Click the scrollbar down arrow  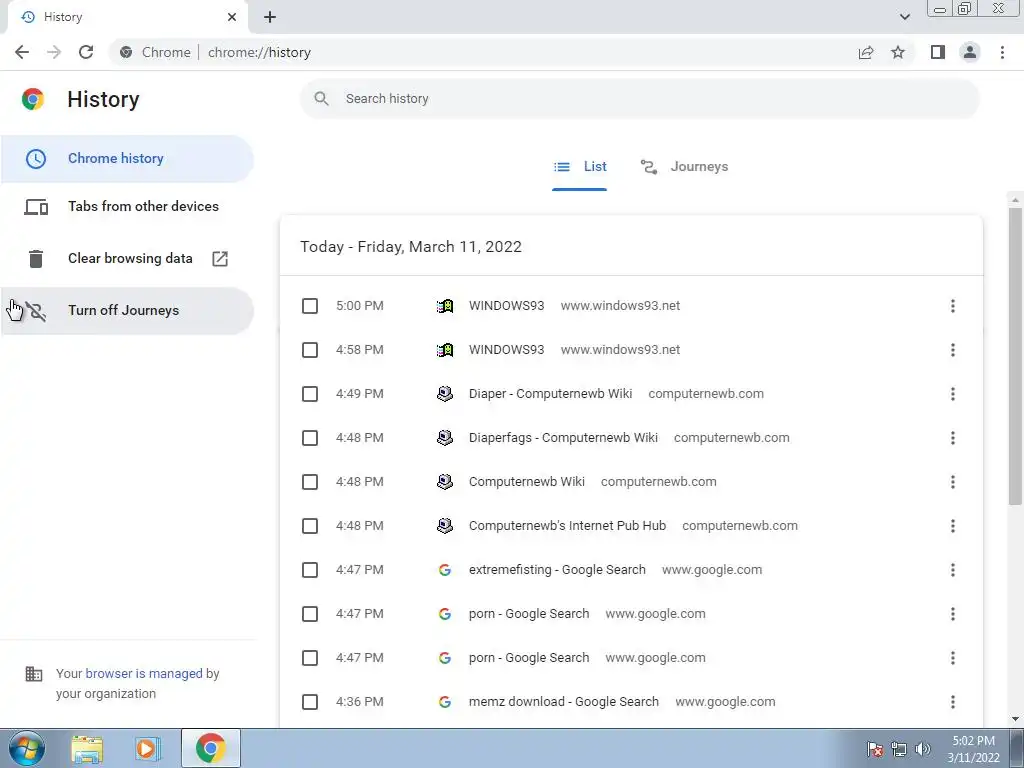pos(1015,720)
